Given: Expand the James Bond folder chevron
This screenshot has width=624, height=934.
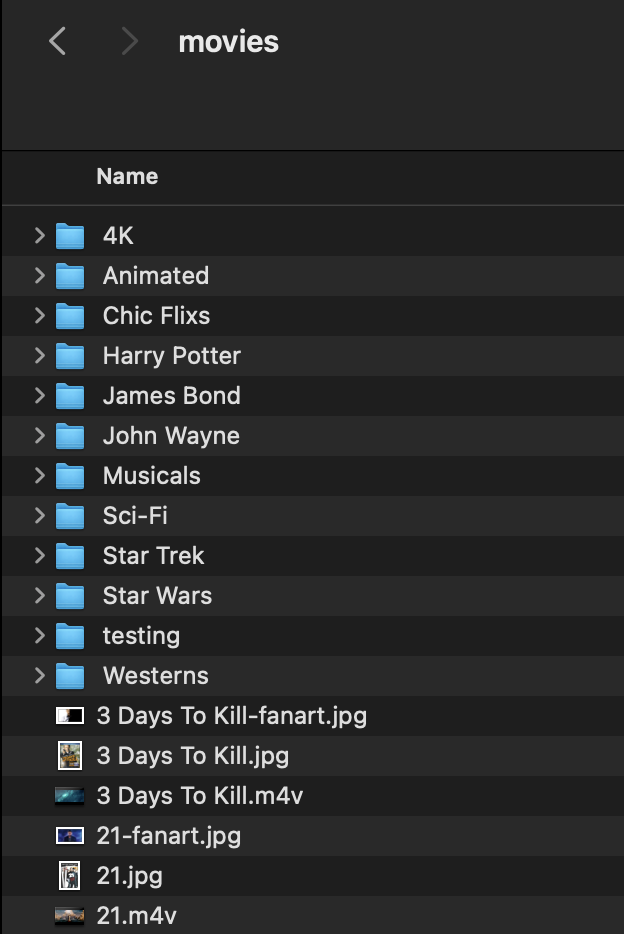Looking at the screenshot, I should (x=39, y=395).
